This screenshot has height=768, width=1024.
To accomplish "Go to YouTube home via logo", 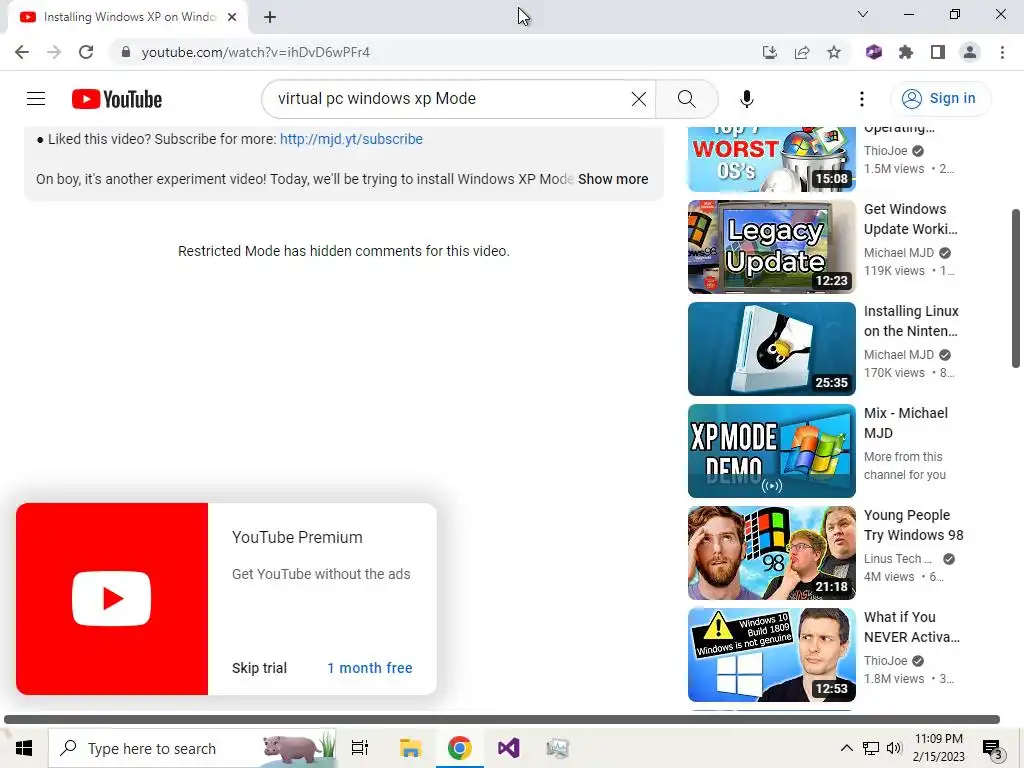I will tap(117, 99).
